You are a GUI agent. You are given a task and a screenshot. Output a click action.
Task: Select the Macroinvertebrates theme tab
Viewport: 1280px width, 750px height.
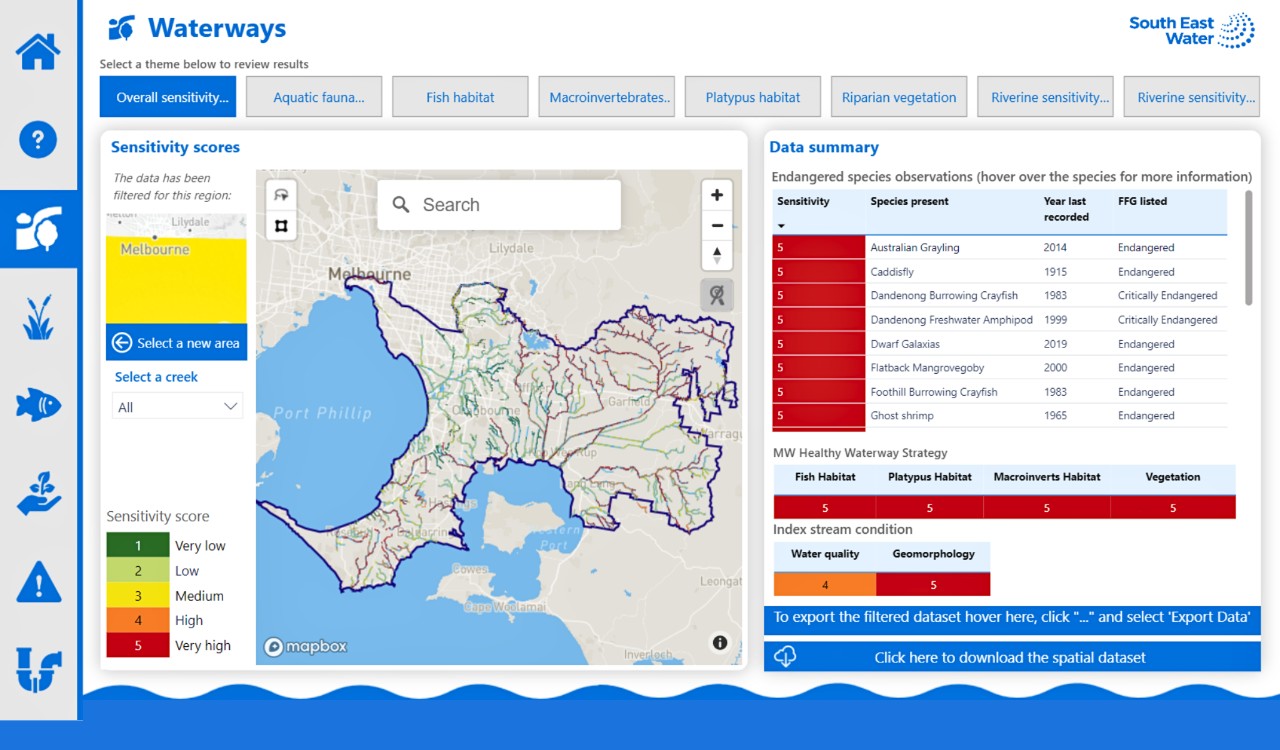(606, 97)
